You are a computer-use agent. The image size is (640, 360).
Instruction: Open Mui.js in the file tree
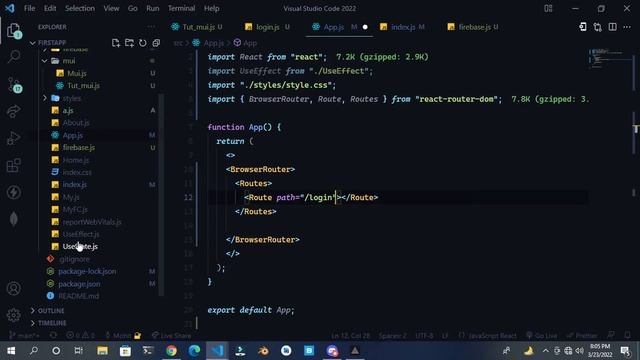pos(77,73)
